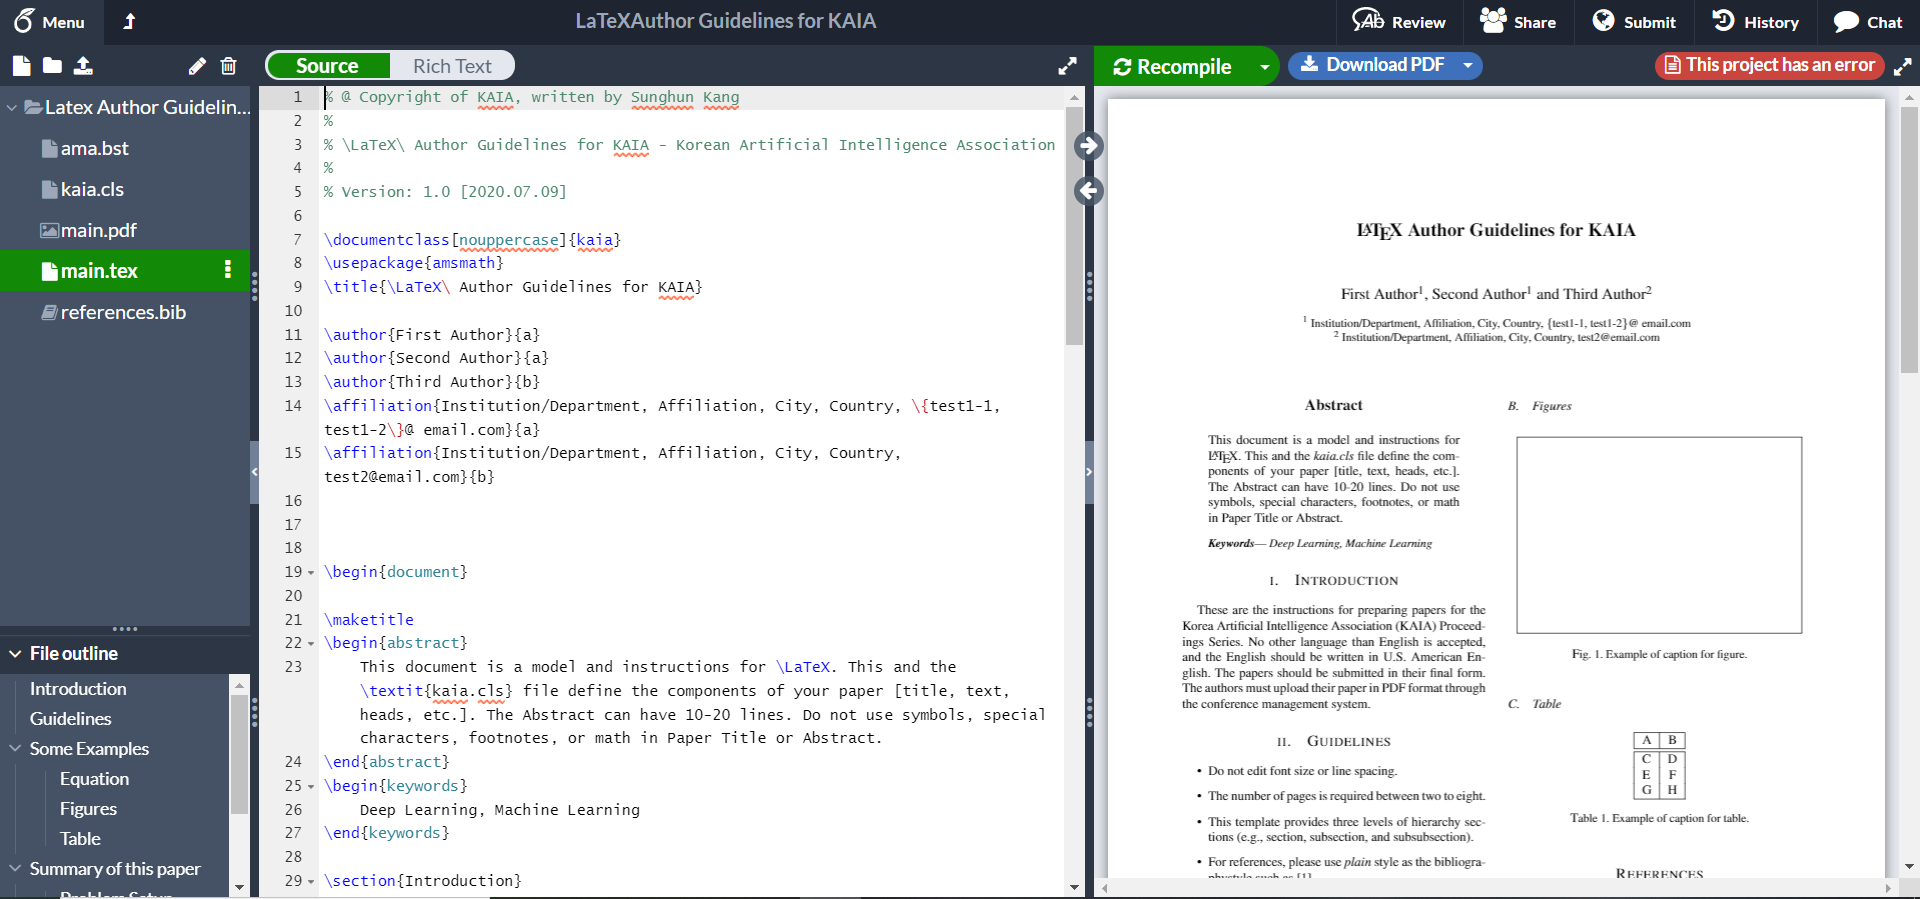Fold the \begin{document} block at line 19
The width and height of the screenshot is (1920, 899).
pyautogui.click(x=311, y=573)
